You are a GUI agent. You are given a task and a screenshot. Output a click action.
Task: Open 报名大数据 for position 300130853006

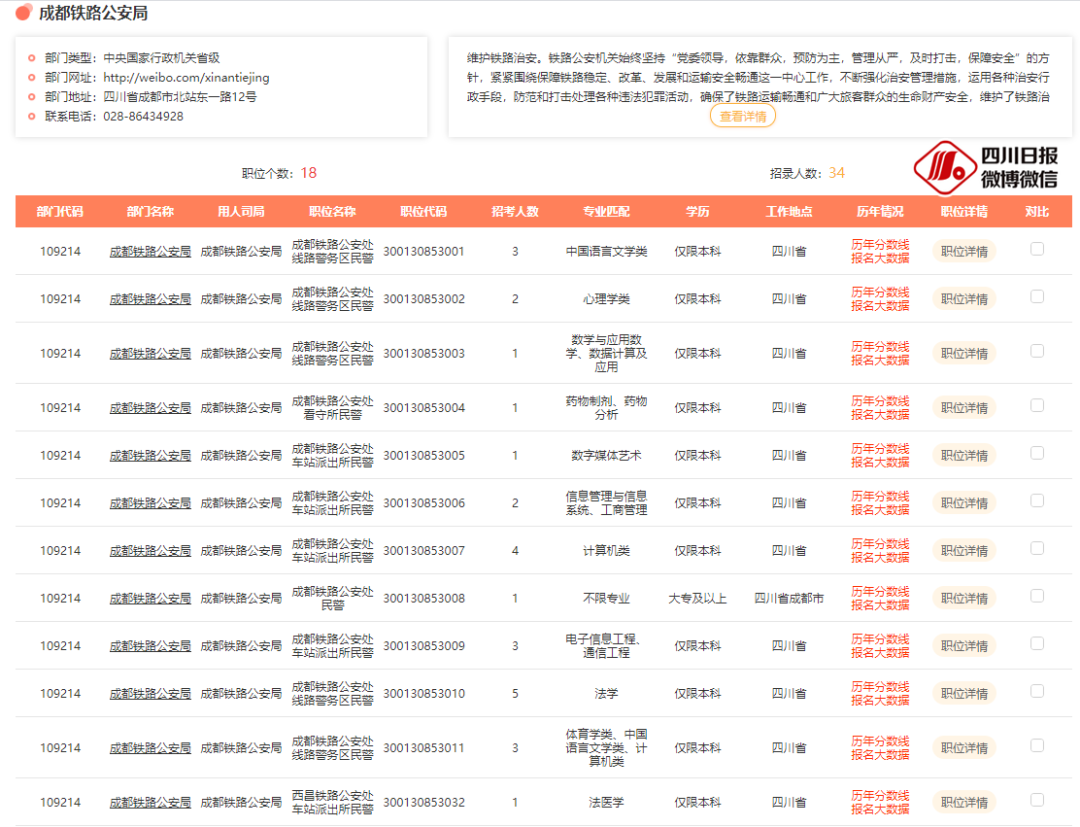tap(880, 510)
